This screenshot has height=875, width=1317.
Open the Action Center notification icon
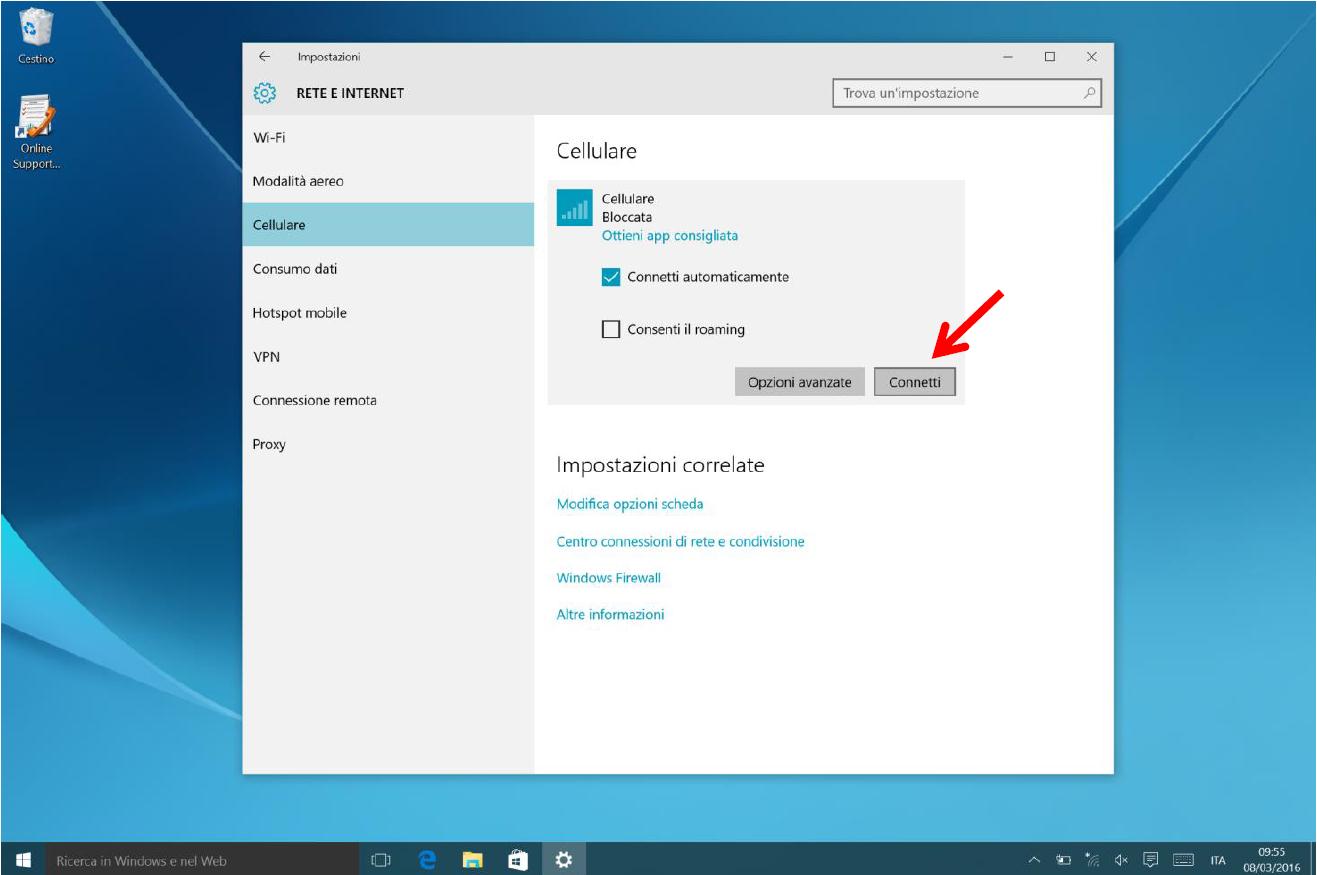(1151, 860)
